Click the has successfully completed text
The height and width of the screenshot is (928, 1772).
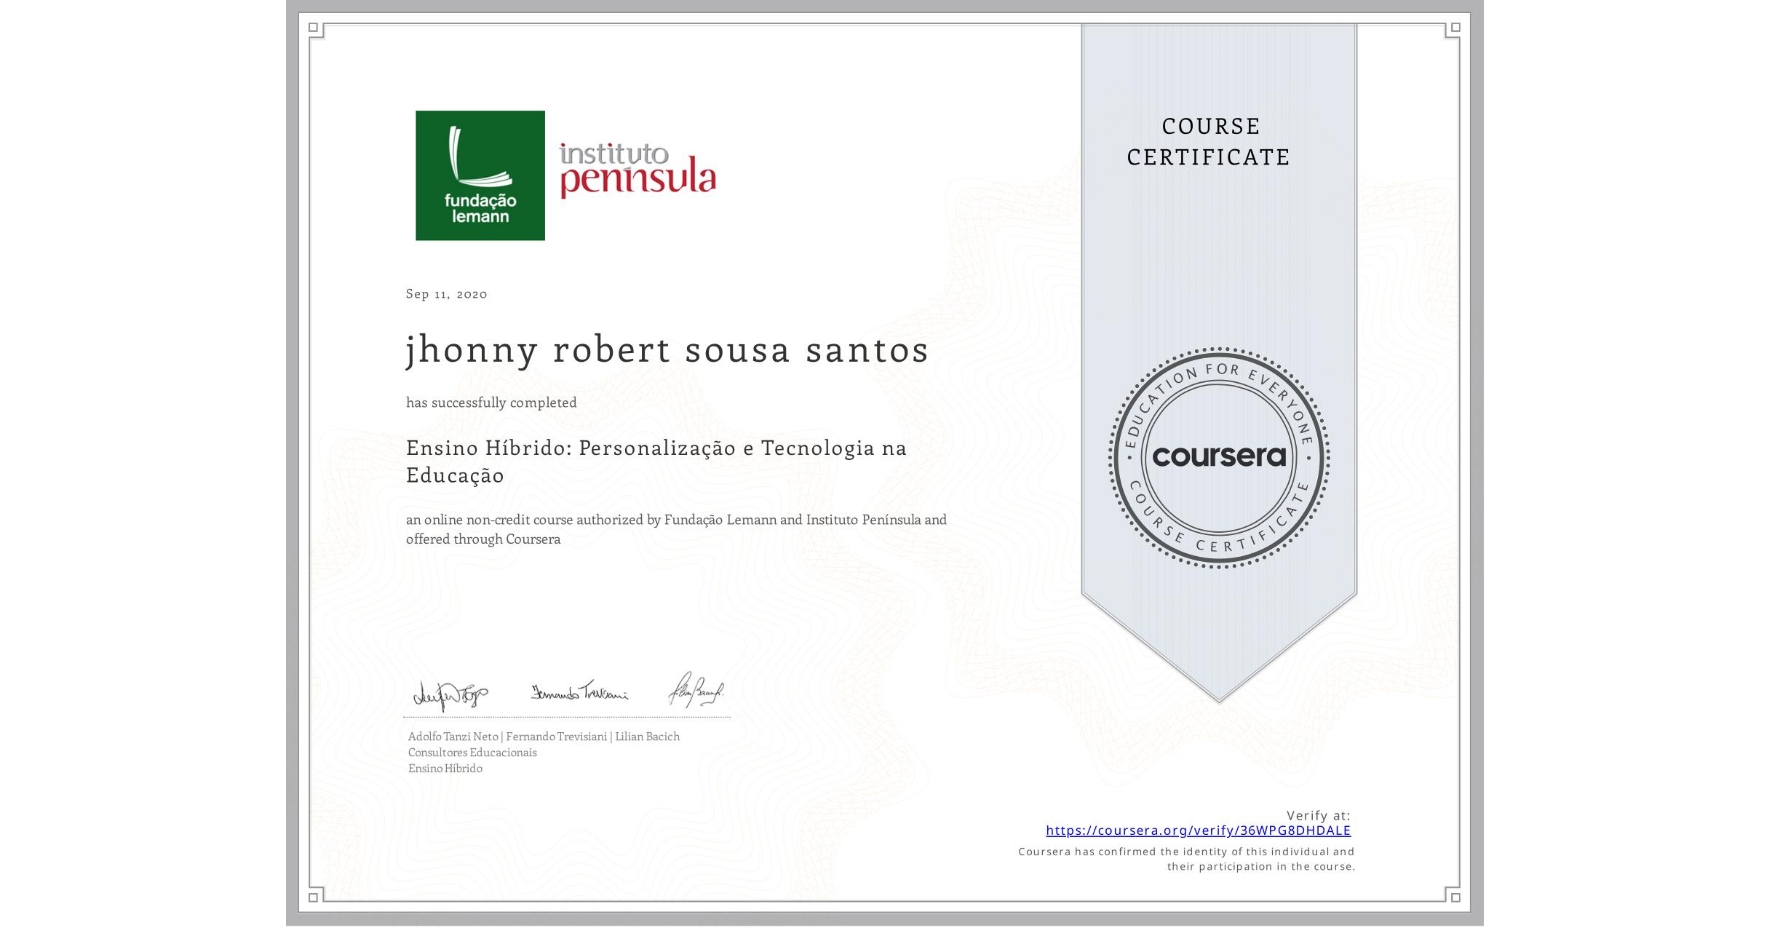(x=491, y=402)
